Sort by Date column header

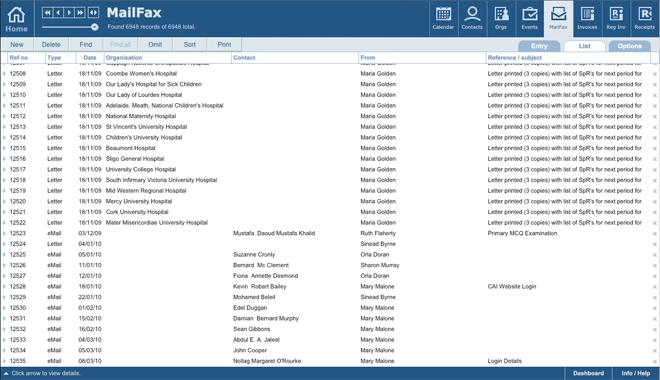(90, 58)
